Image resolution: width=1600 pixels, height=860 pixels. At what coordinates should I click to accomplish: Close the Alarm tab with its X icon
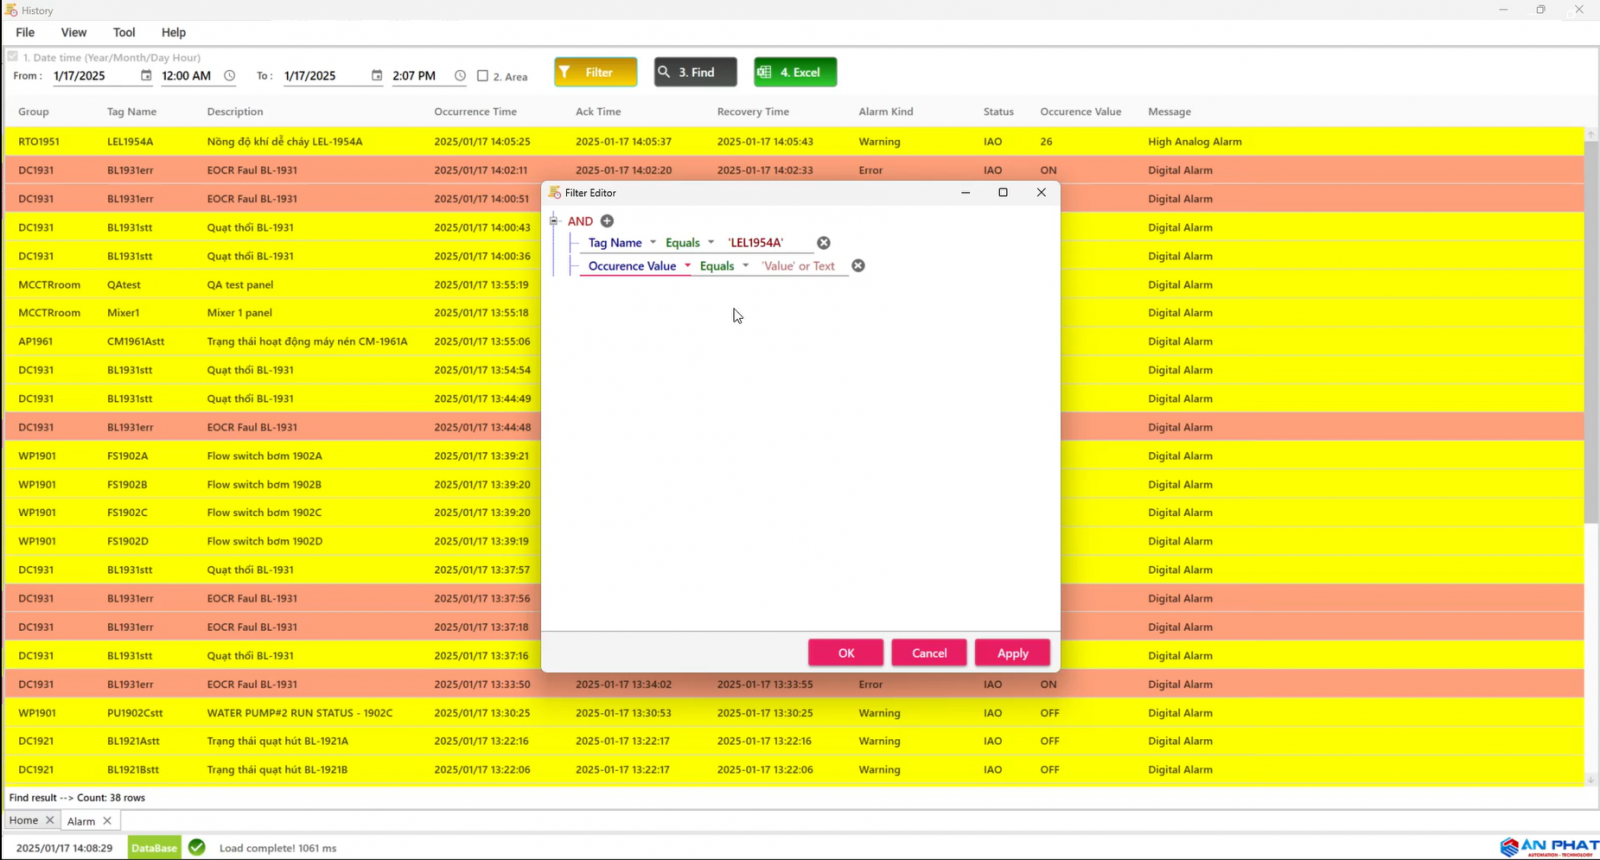coord(107,821)
